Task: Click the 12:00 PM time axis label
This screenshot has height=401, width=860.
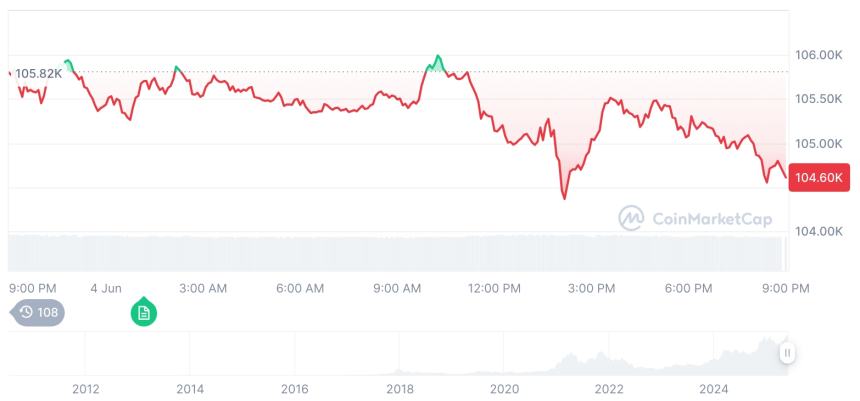Action: (494, 288)
